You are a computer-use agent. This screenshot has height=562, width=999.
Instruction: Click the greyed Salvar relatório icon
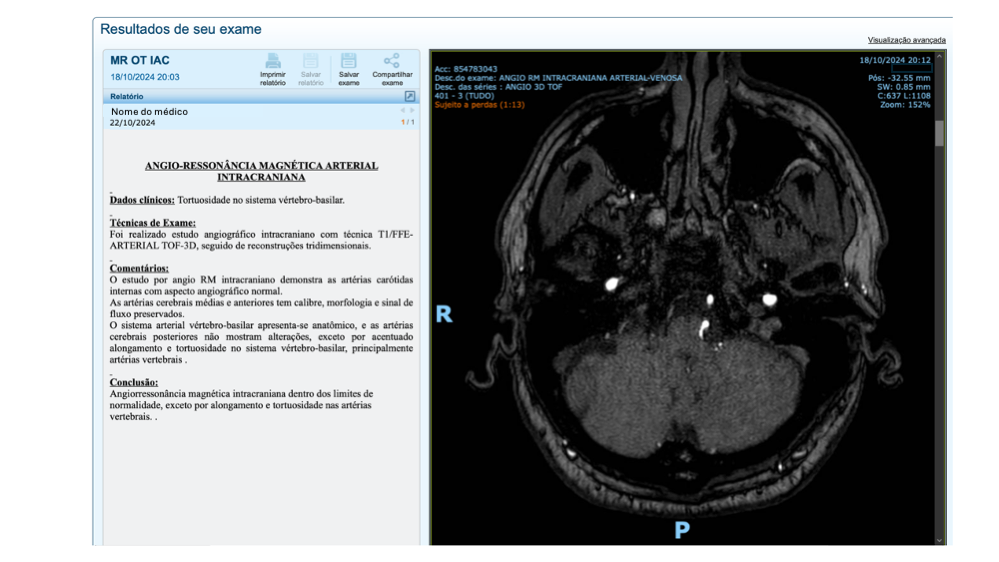click(x=311, y=62)
